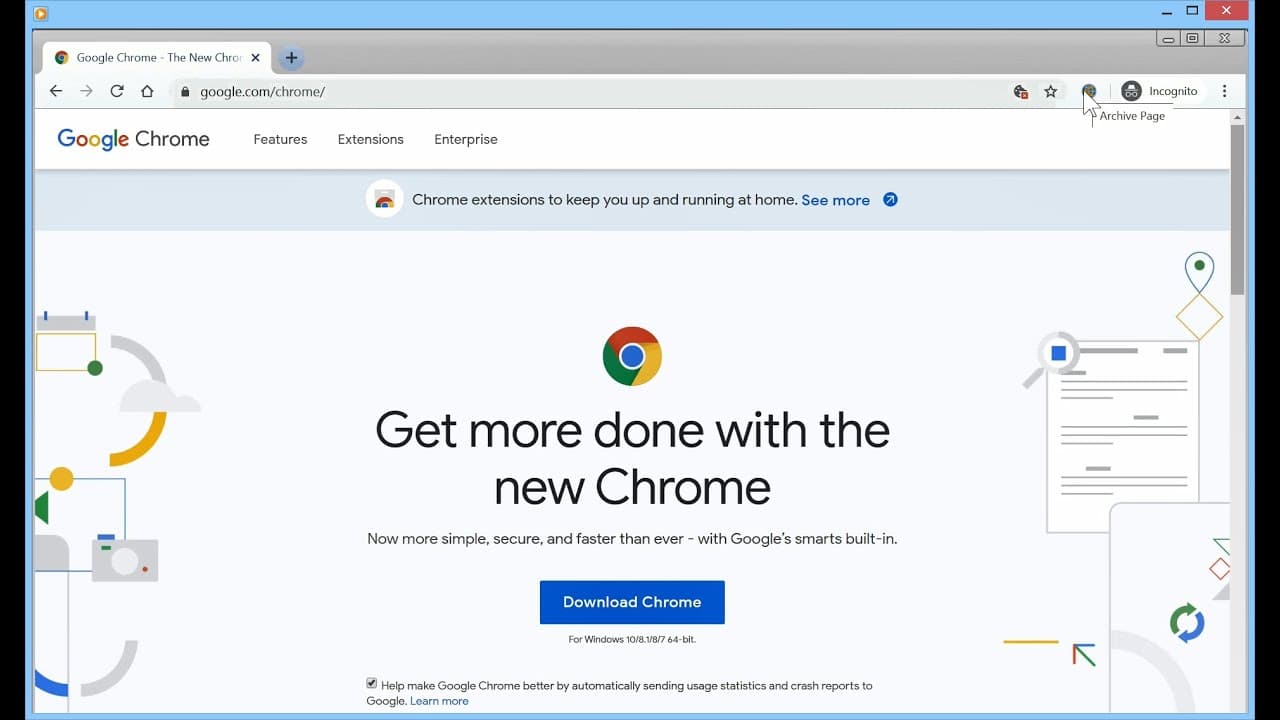Click the Chrome Web Store banner icon

pyautogui.click(x=384, y=199)
